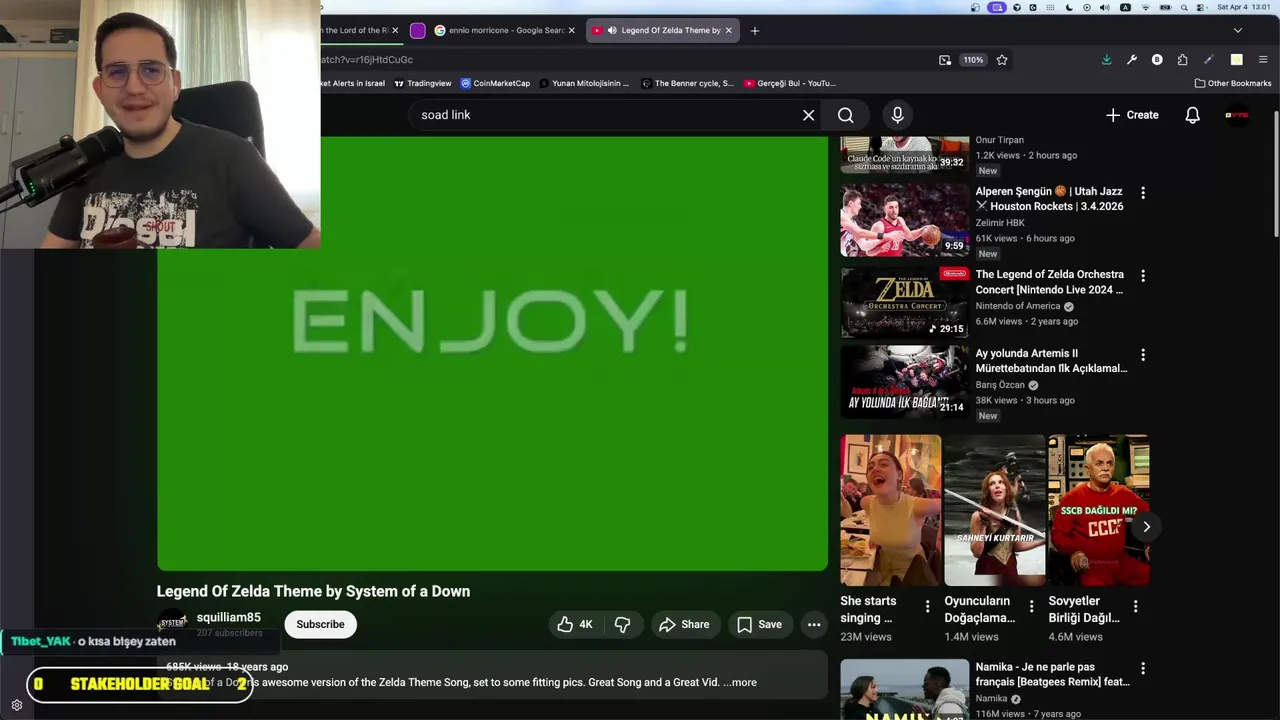
Task: Open options menu for Zelda Orchestra Concert video
Action: point(1143,275)
